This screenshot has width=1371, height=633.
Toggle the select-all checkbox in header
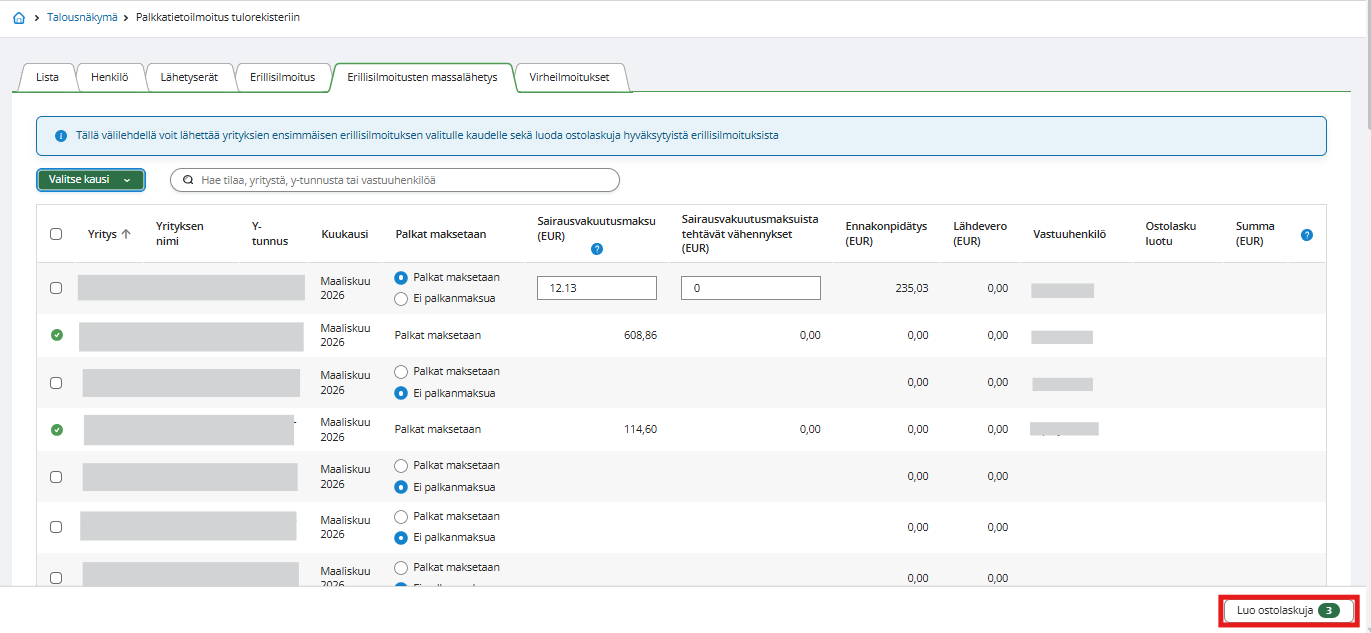[x=56, y=234]
